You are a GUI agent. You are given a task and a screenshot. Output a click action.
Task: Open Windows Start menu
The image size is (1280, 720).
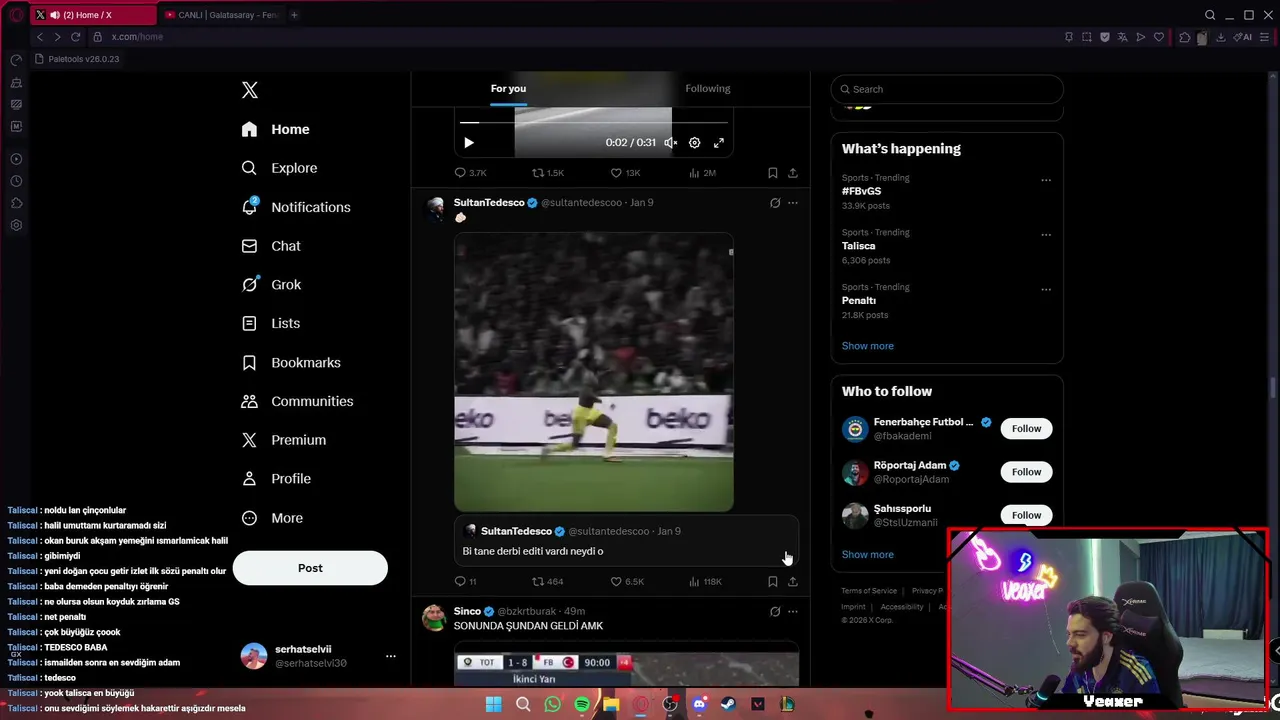pyautogui.click(x=494, y=705)
